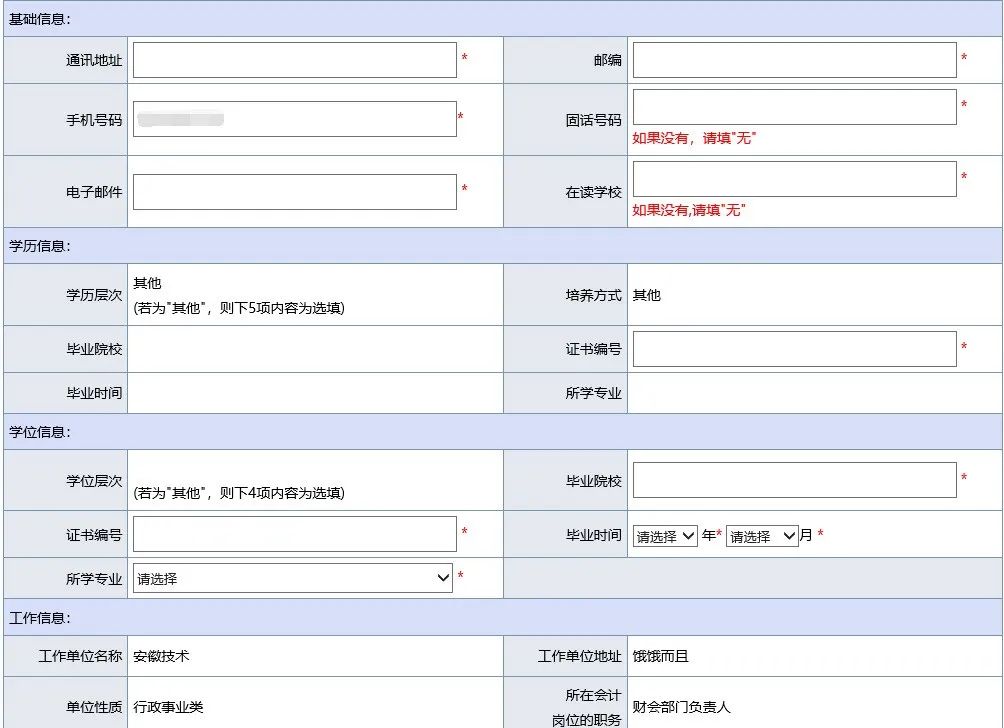Select the 固话号码 text field
This screenshot has width=1004, height=728.
tap(794, 107)
